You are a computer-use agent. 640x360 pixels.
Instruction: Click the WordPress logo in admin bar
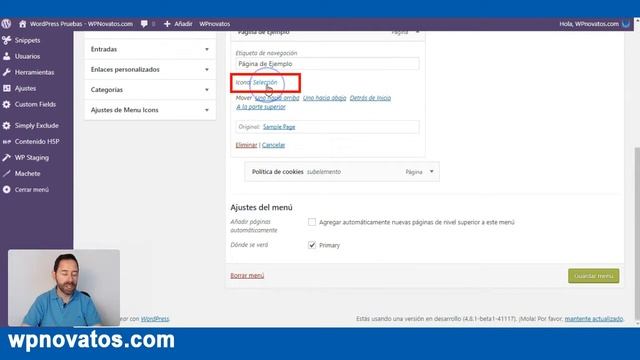(6, 24)
